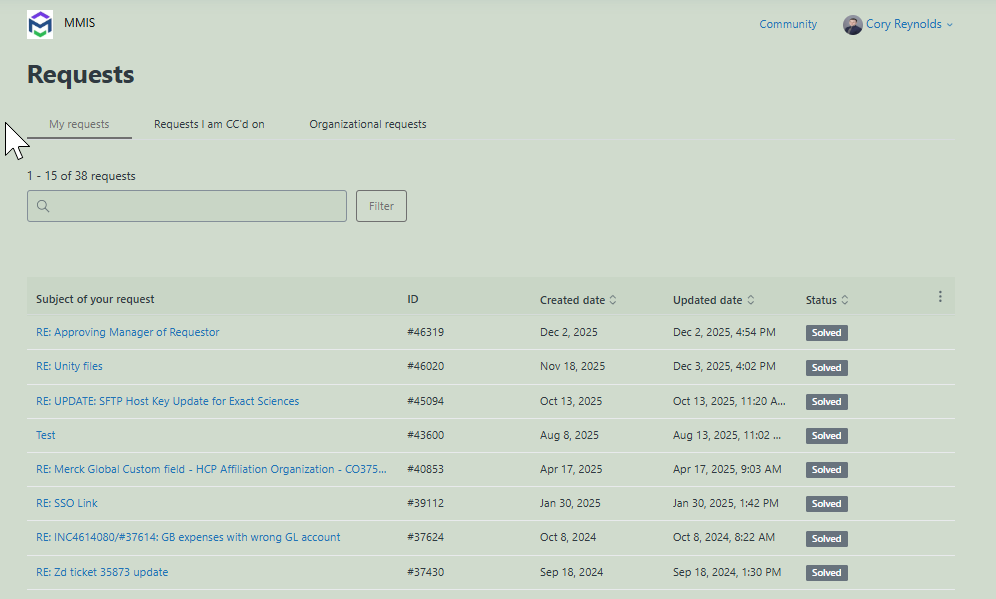The image size is (996, 599).
Task: Open the RE: Unity files request
Action: [x=69, y=367]
